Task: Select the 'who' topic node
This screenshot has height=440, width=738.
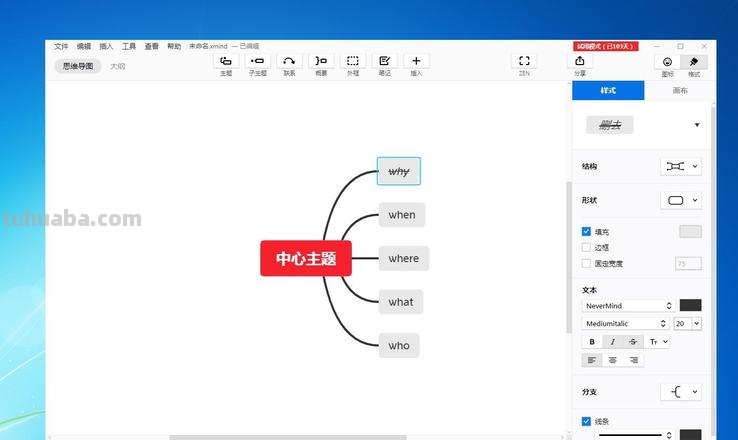Action: [399, 345]
